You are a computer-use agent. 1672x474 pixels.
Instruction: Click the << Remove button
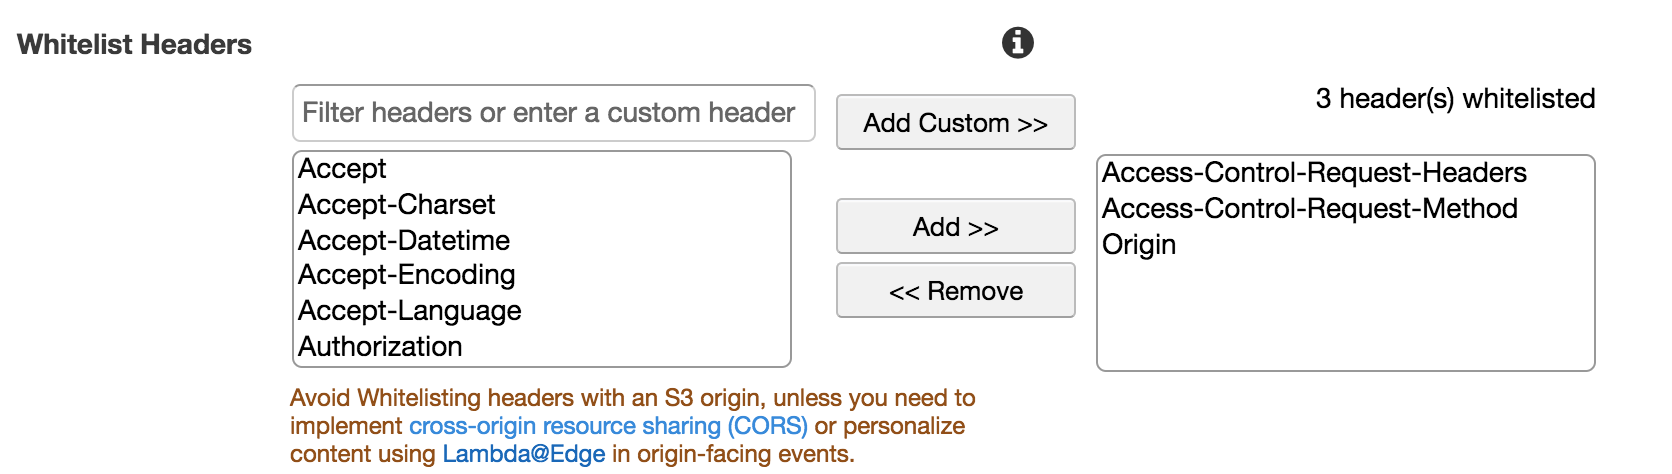point(955,290)
